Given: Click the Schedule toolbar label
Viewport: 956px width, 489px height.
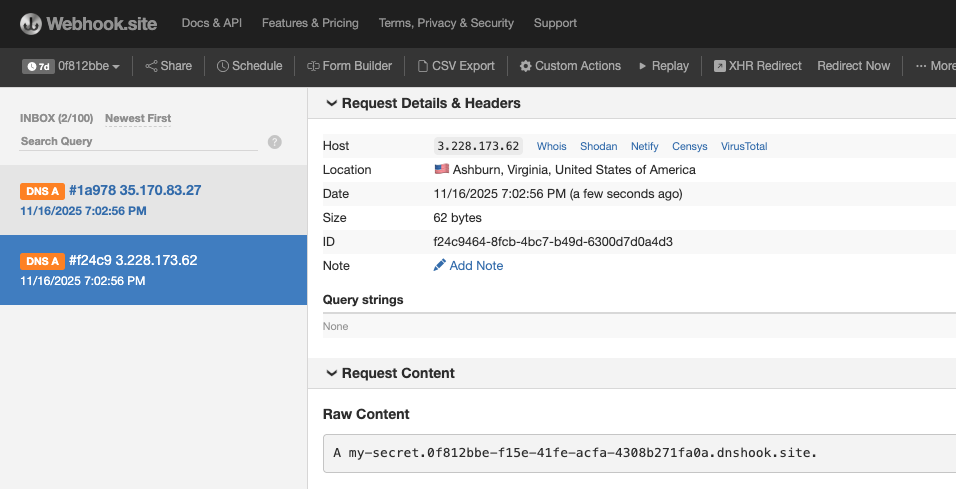Looking at the screenshot, I should (257, 66).
